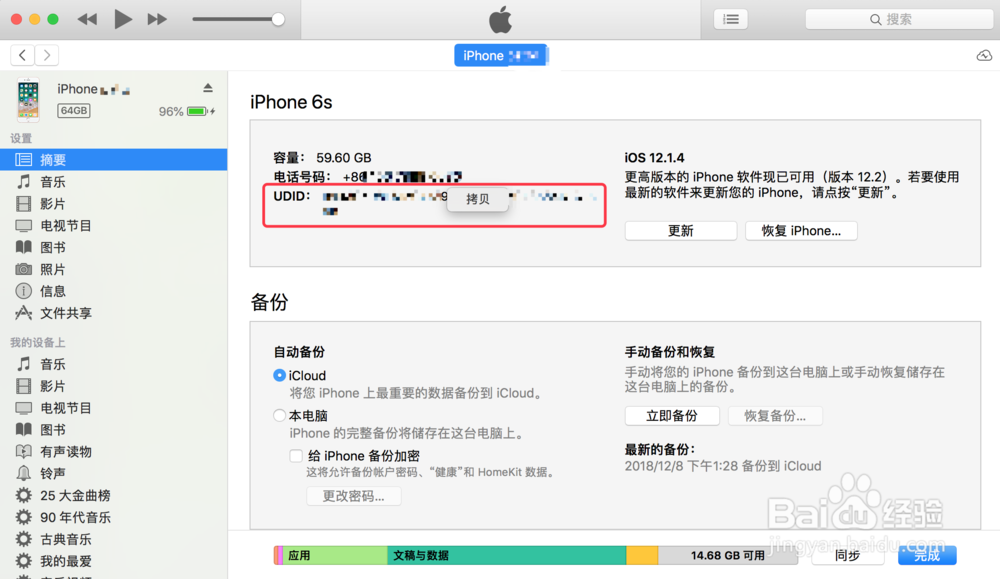This screenshot has height=579, width=1000.
Task: Click the iCloud download icon
Action: pos(984,55)
